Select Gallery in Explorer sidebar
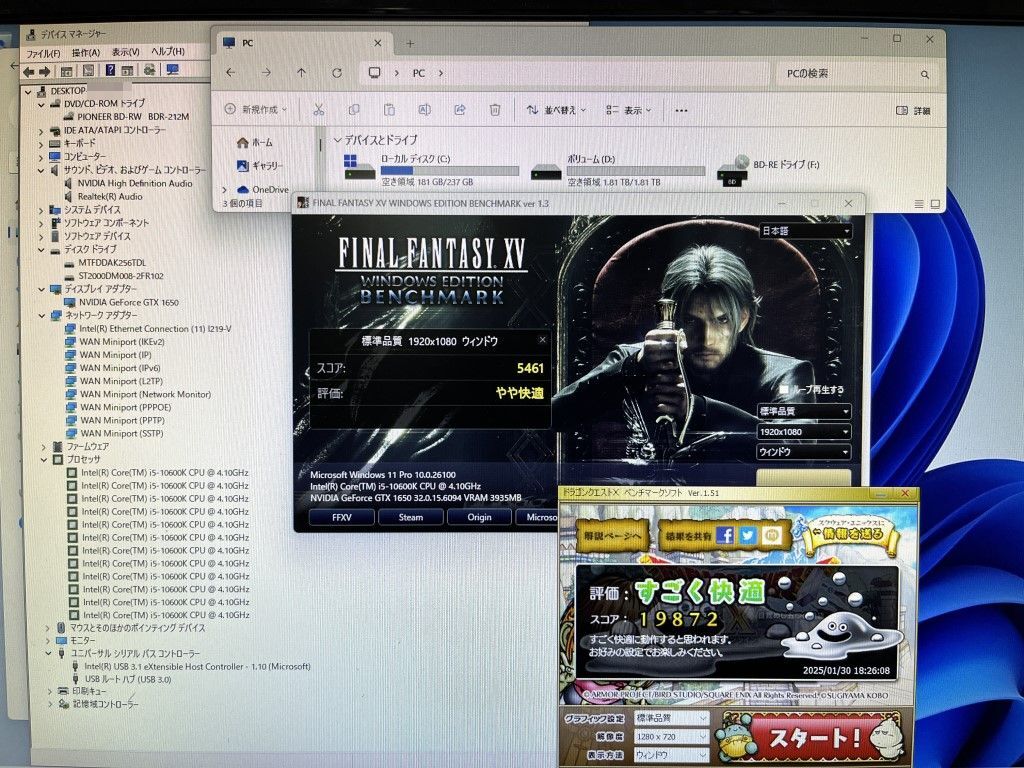 coord(259,166)
